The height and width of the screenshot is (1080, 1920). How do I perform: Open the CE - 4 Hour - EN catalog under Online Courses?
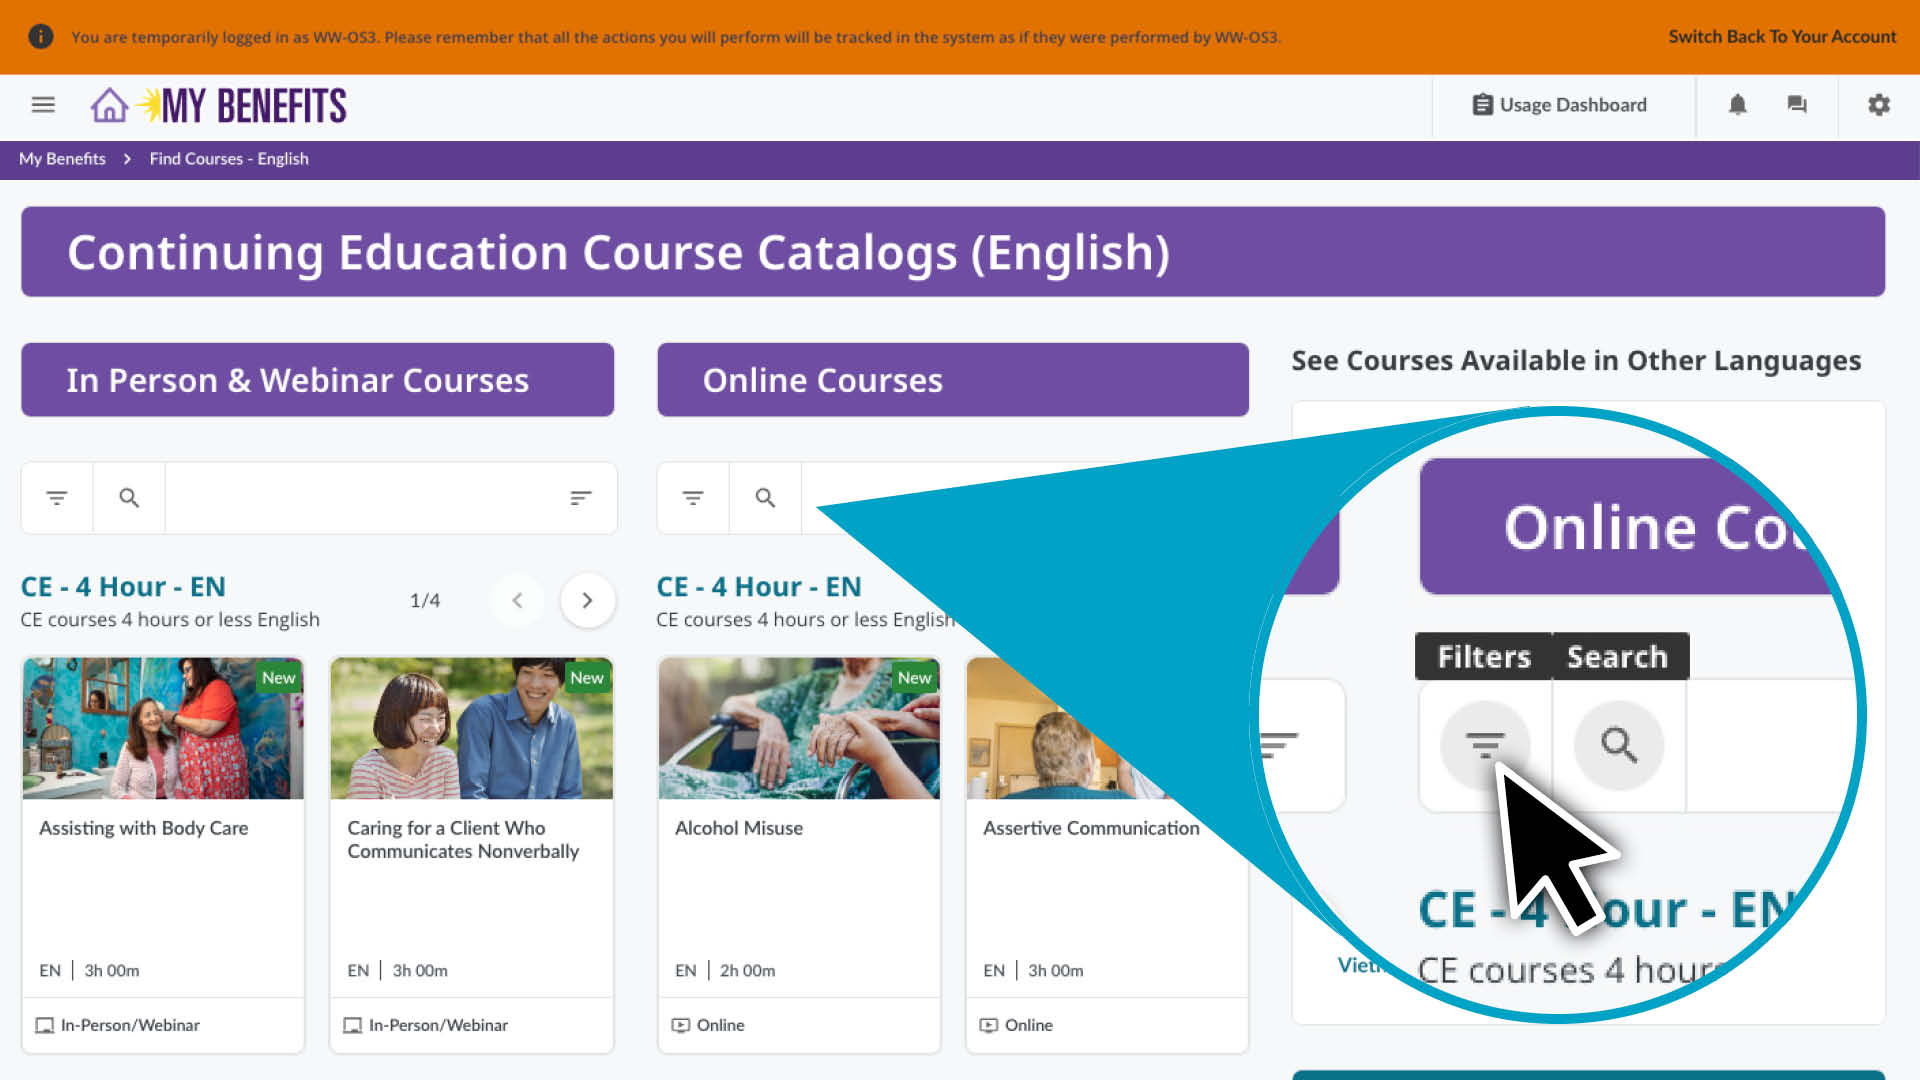759,586
